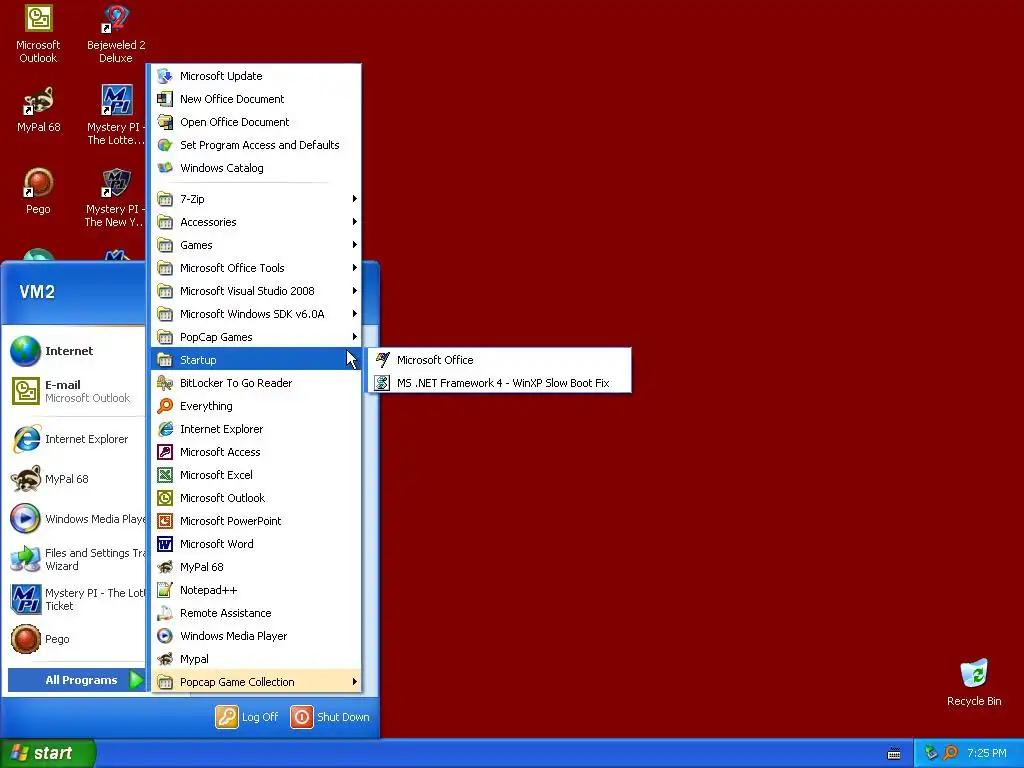Open Internet Explorer from Start menu left pane
This screenshot has height=768, width=1024.
(76, 439)
